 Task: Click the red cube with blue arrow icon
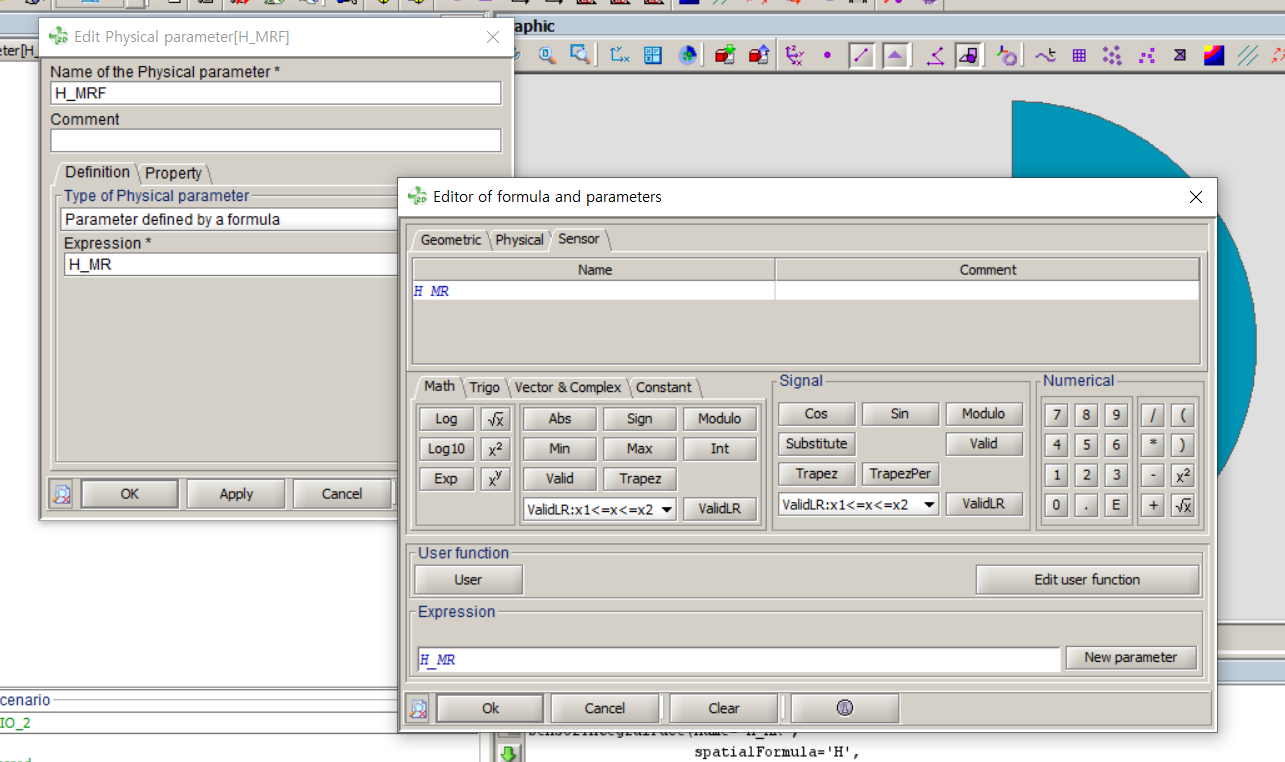(x=759, y=55)
